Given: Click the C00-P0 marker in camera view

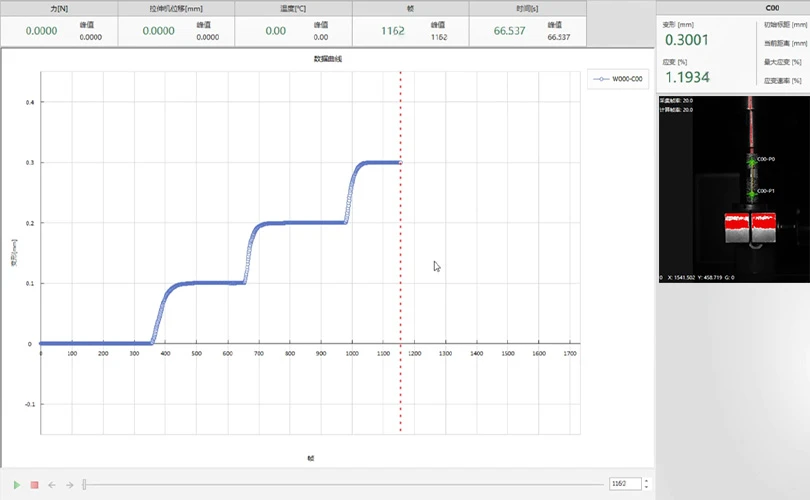Looking at the screenshot, I should click(752, 162).
